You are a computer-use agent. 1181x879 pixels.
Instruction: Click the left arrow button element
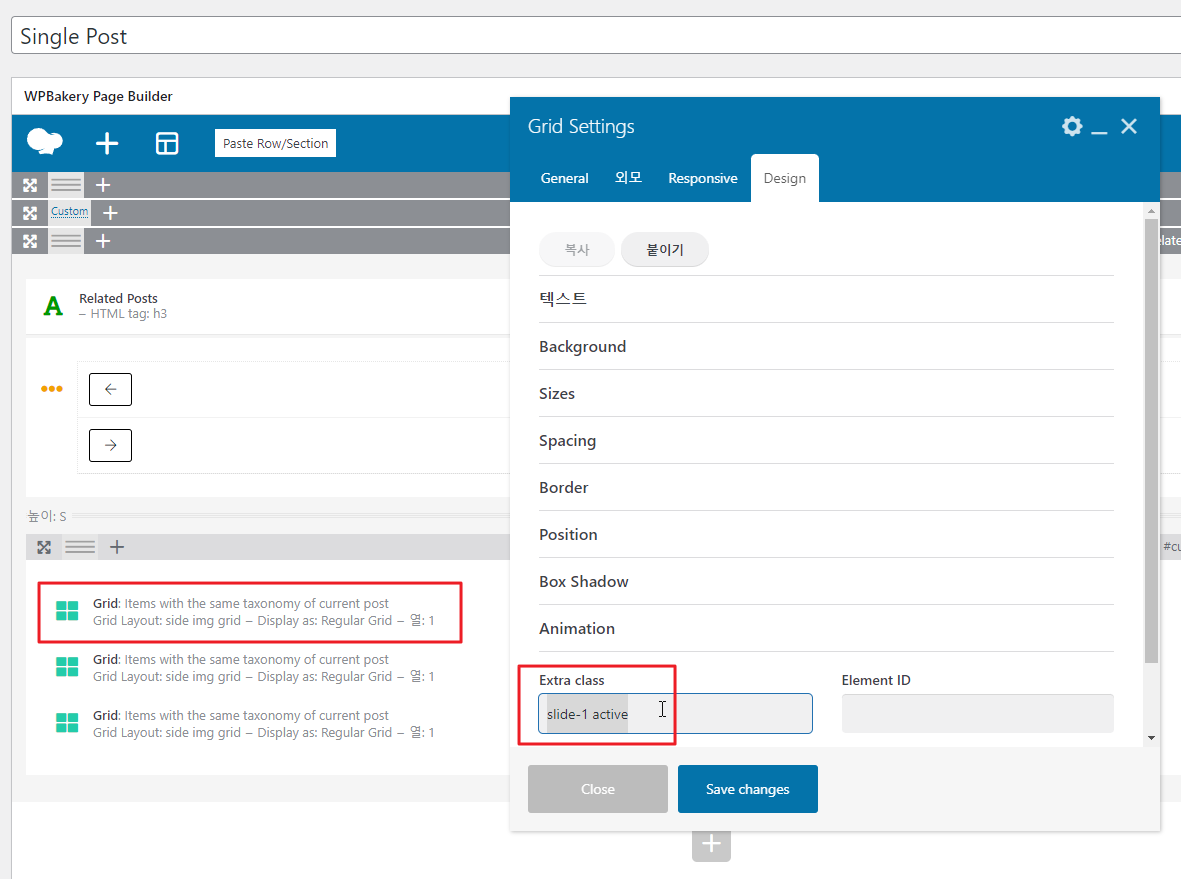[111, 389]
